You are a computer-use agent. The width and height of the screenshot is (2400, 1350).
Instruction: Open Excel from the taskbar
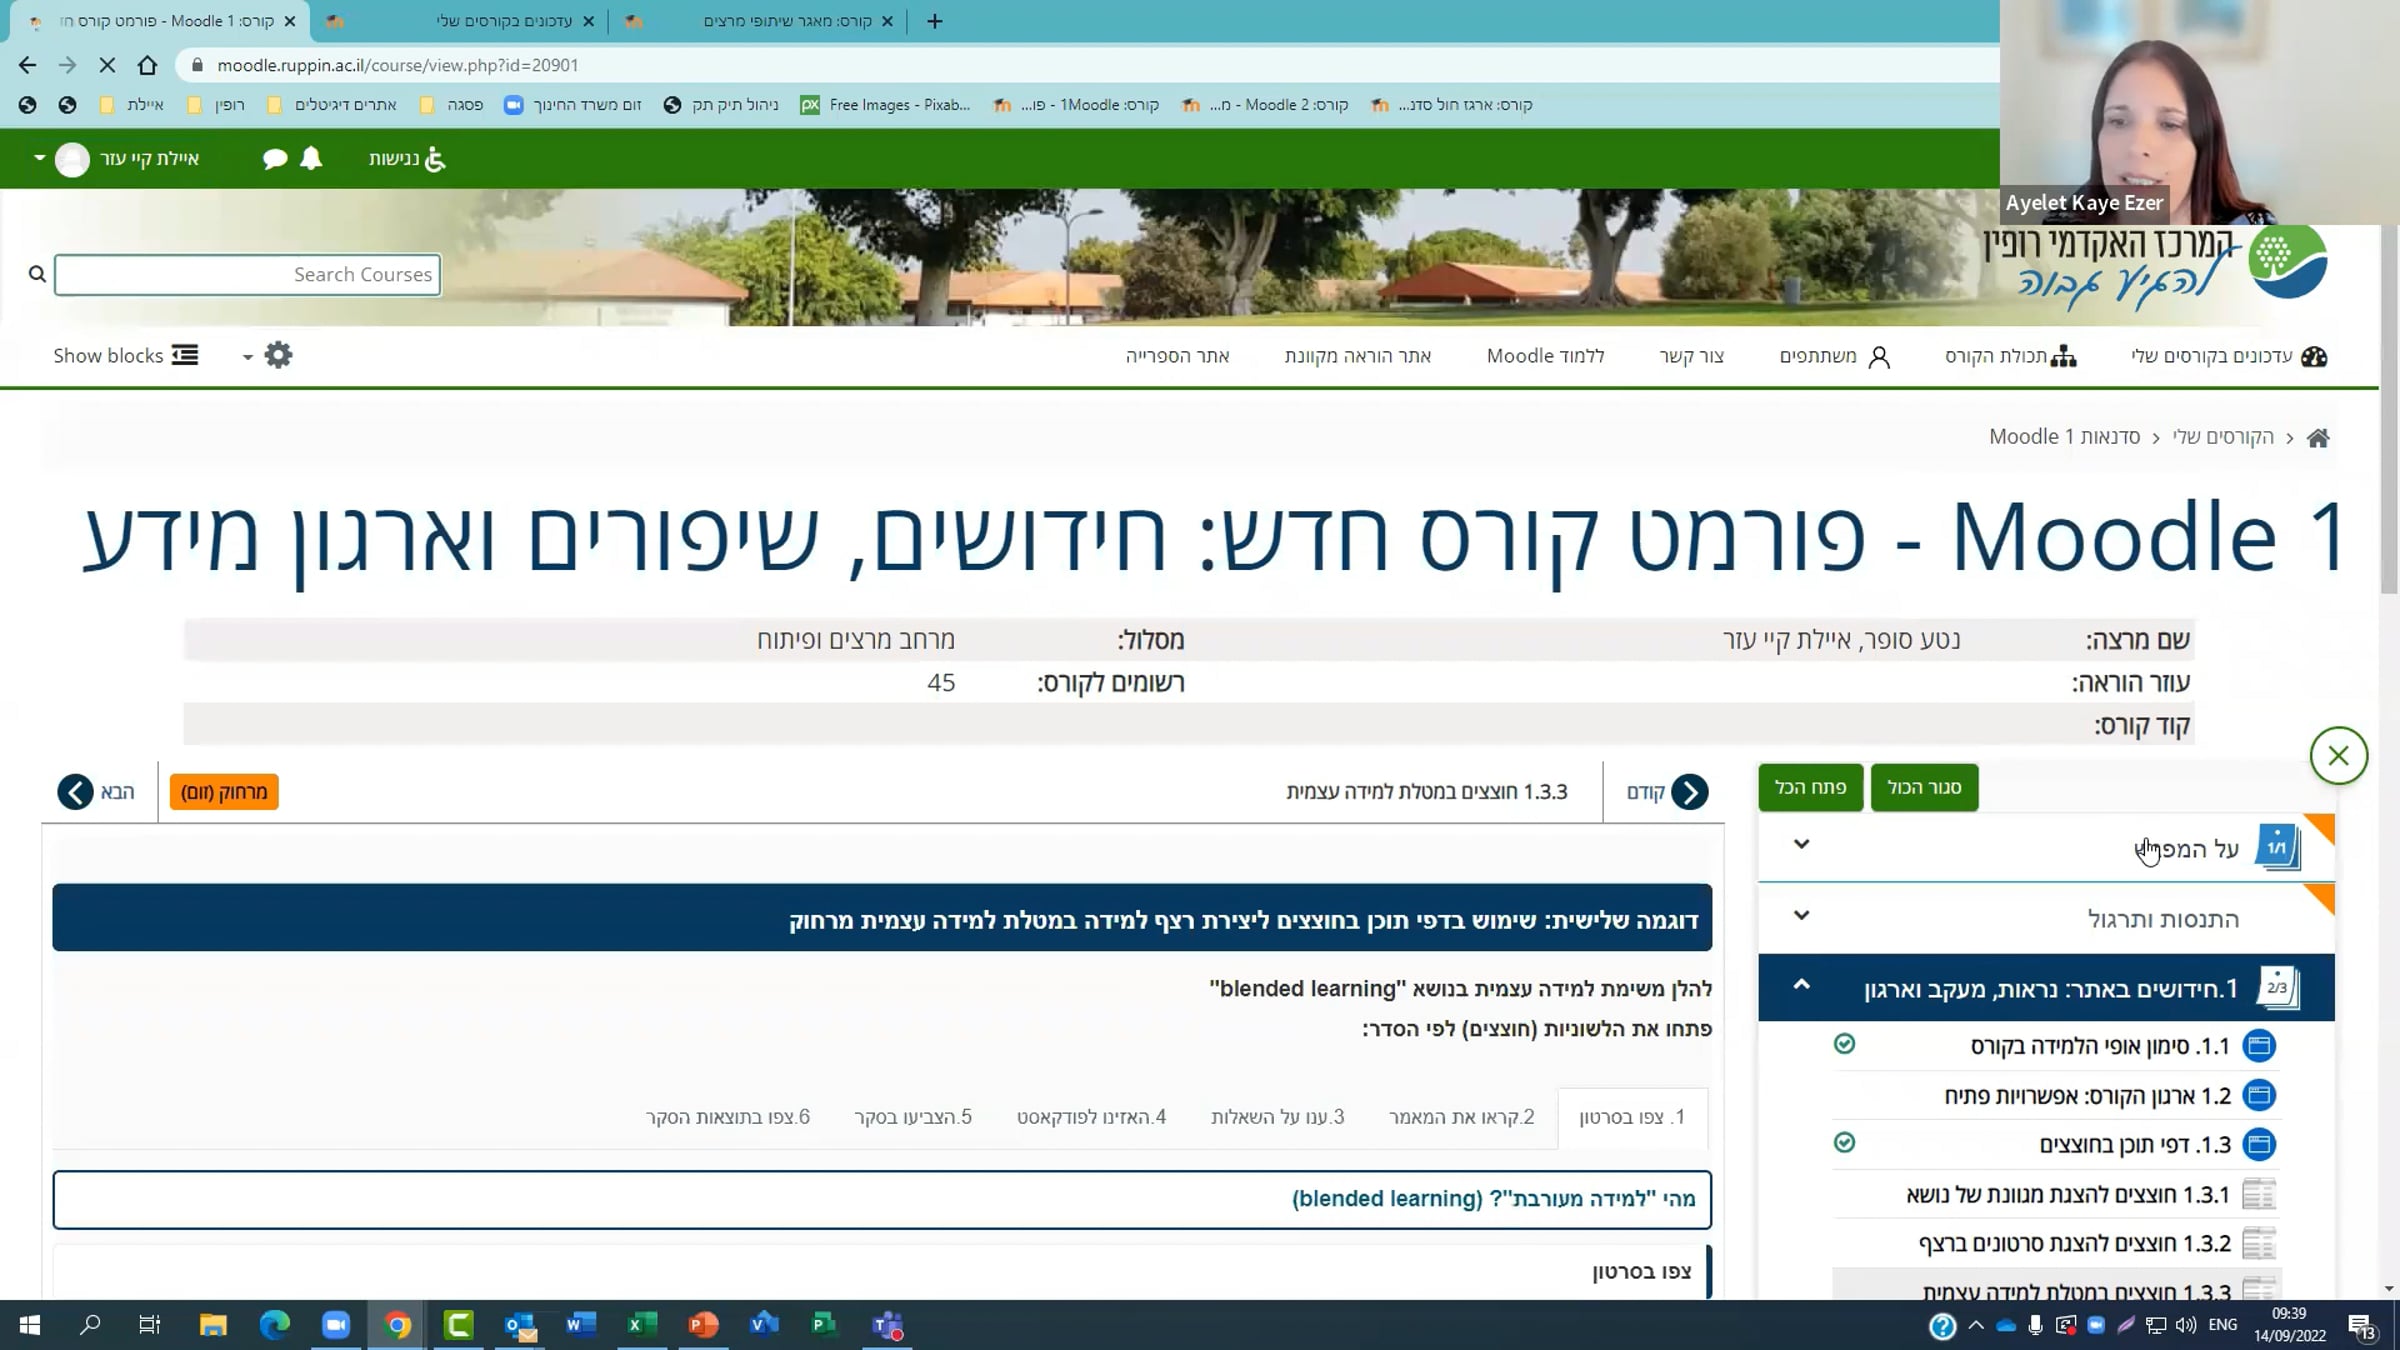coord(641,1325)
